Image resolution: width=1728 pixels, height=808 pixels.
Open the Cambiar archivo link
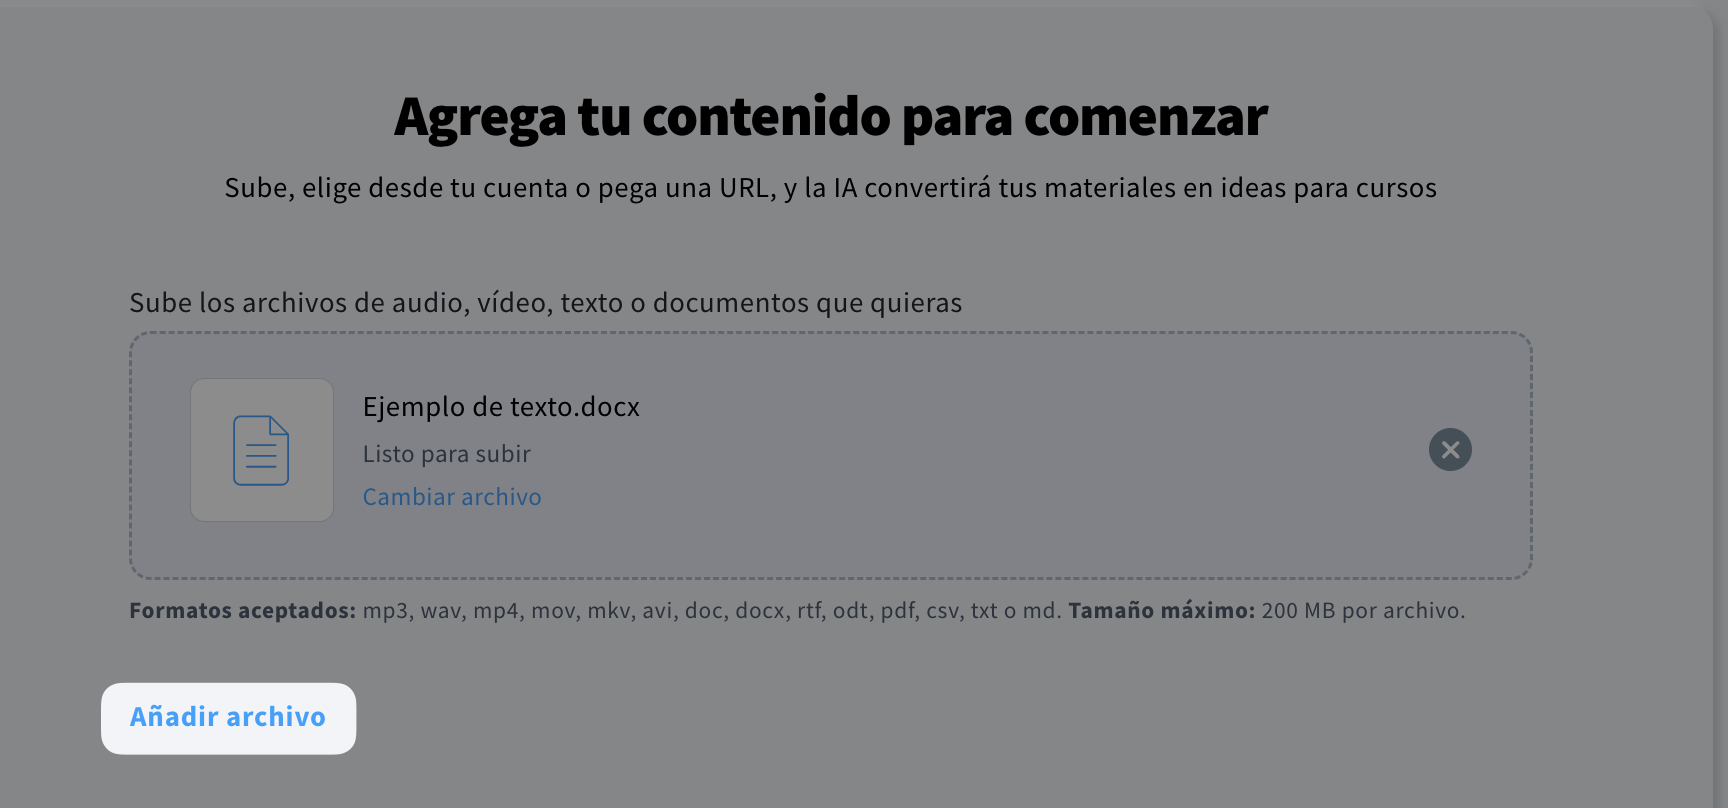tap(452, 497)
